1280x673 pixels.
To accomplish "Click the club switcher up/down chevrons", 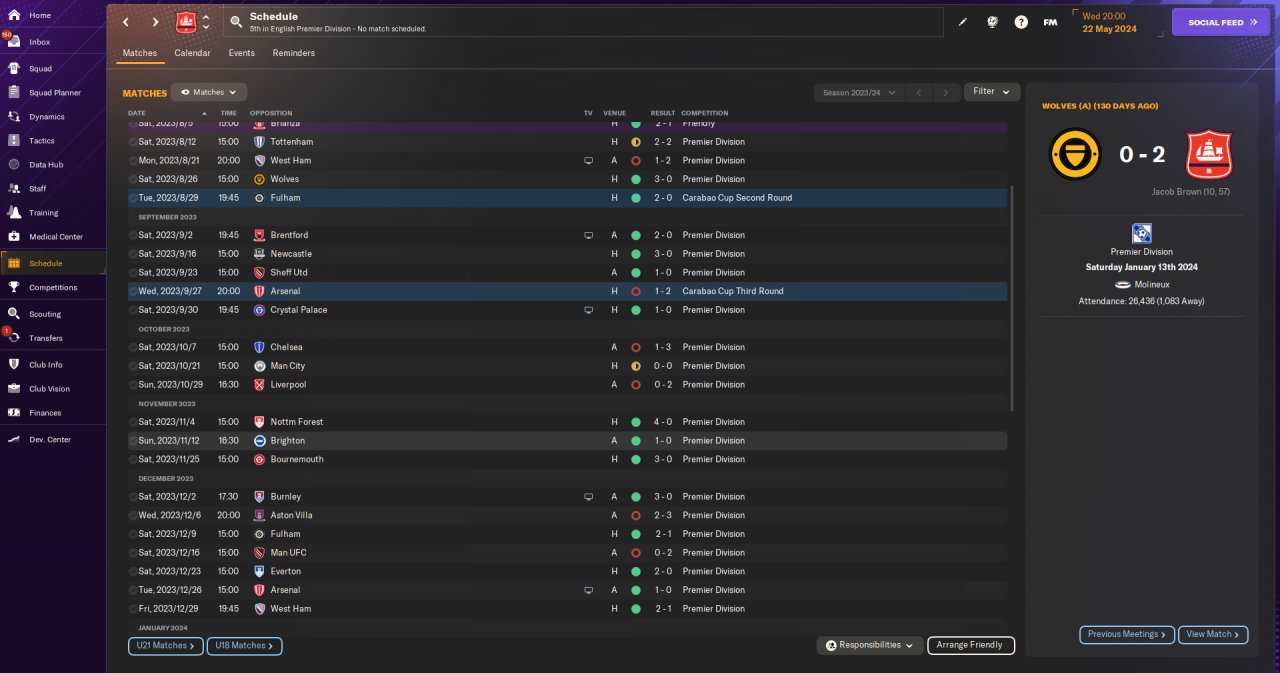I will 206,21.
